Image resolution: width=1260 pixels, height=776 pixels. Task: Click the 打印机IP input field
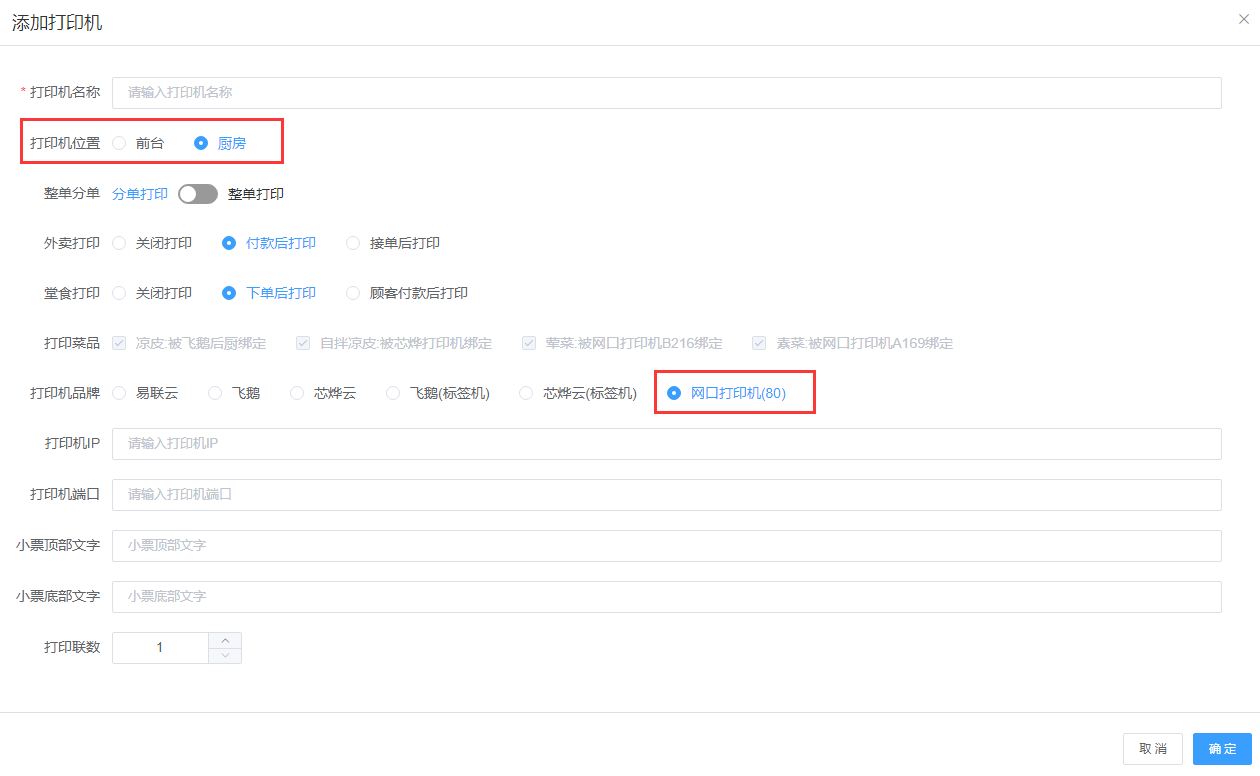[667, 444]
